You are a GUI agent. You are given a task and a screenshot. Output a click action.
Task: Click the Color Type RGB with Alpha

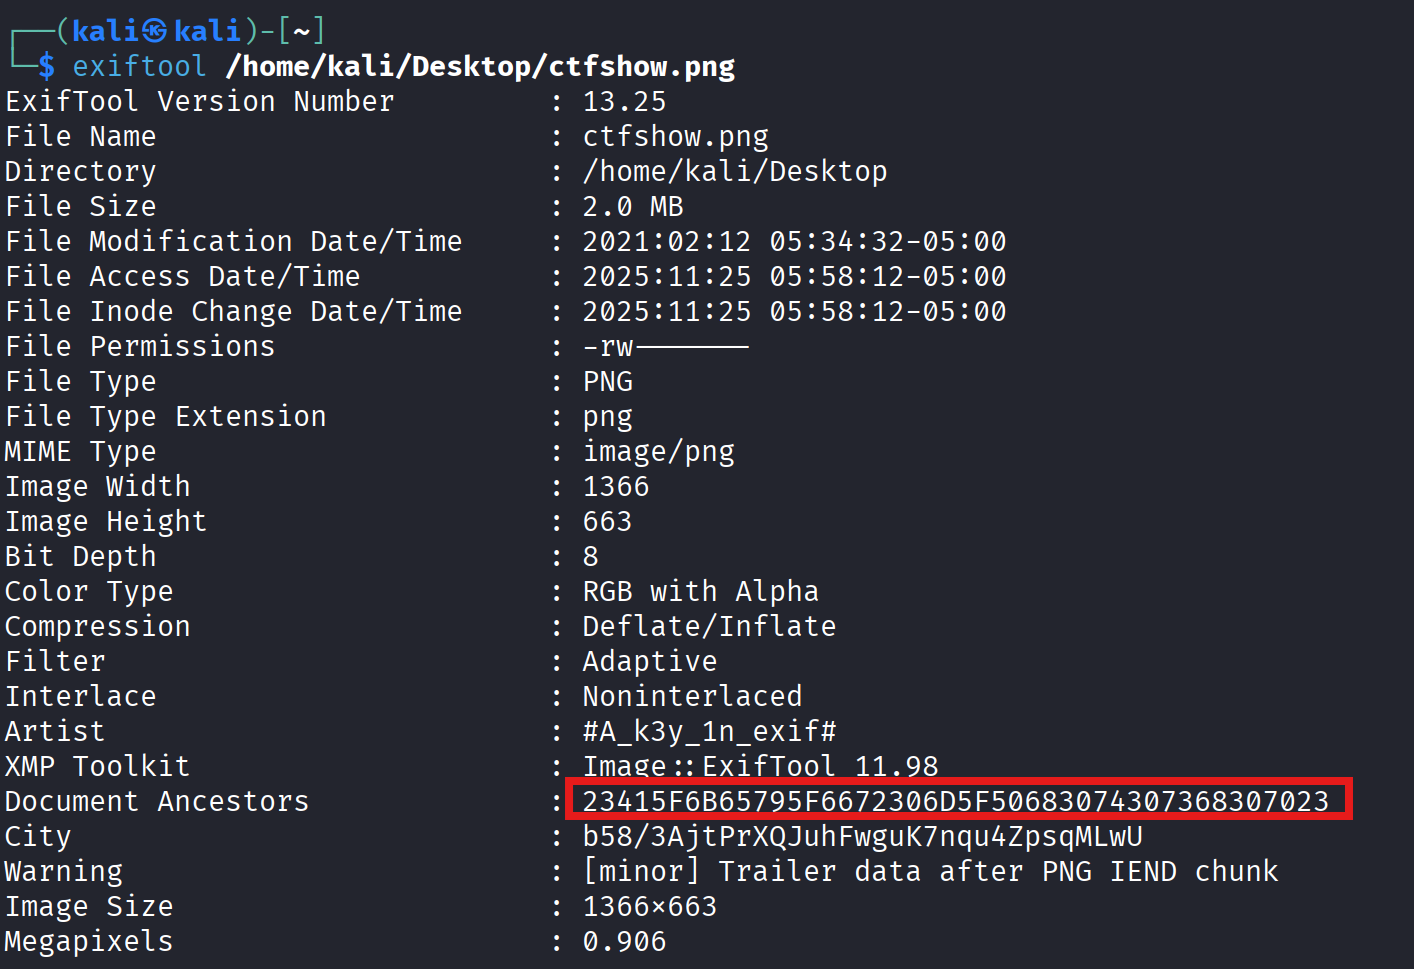click(700, 591)
